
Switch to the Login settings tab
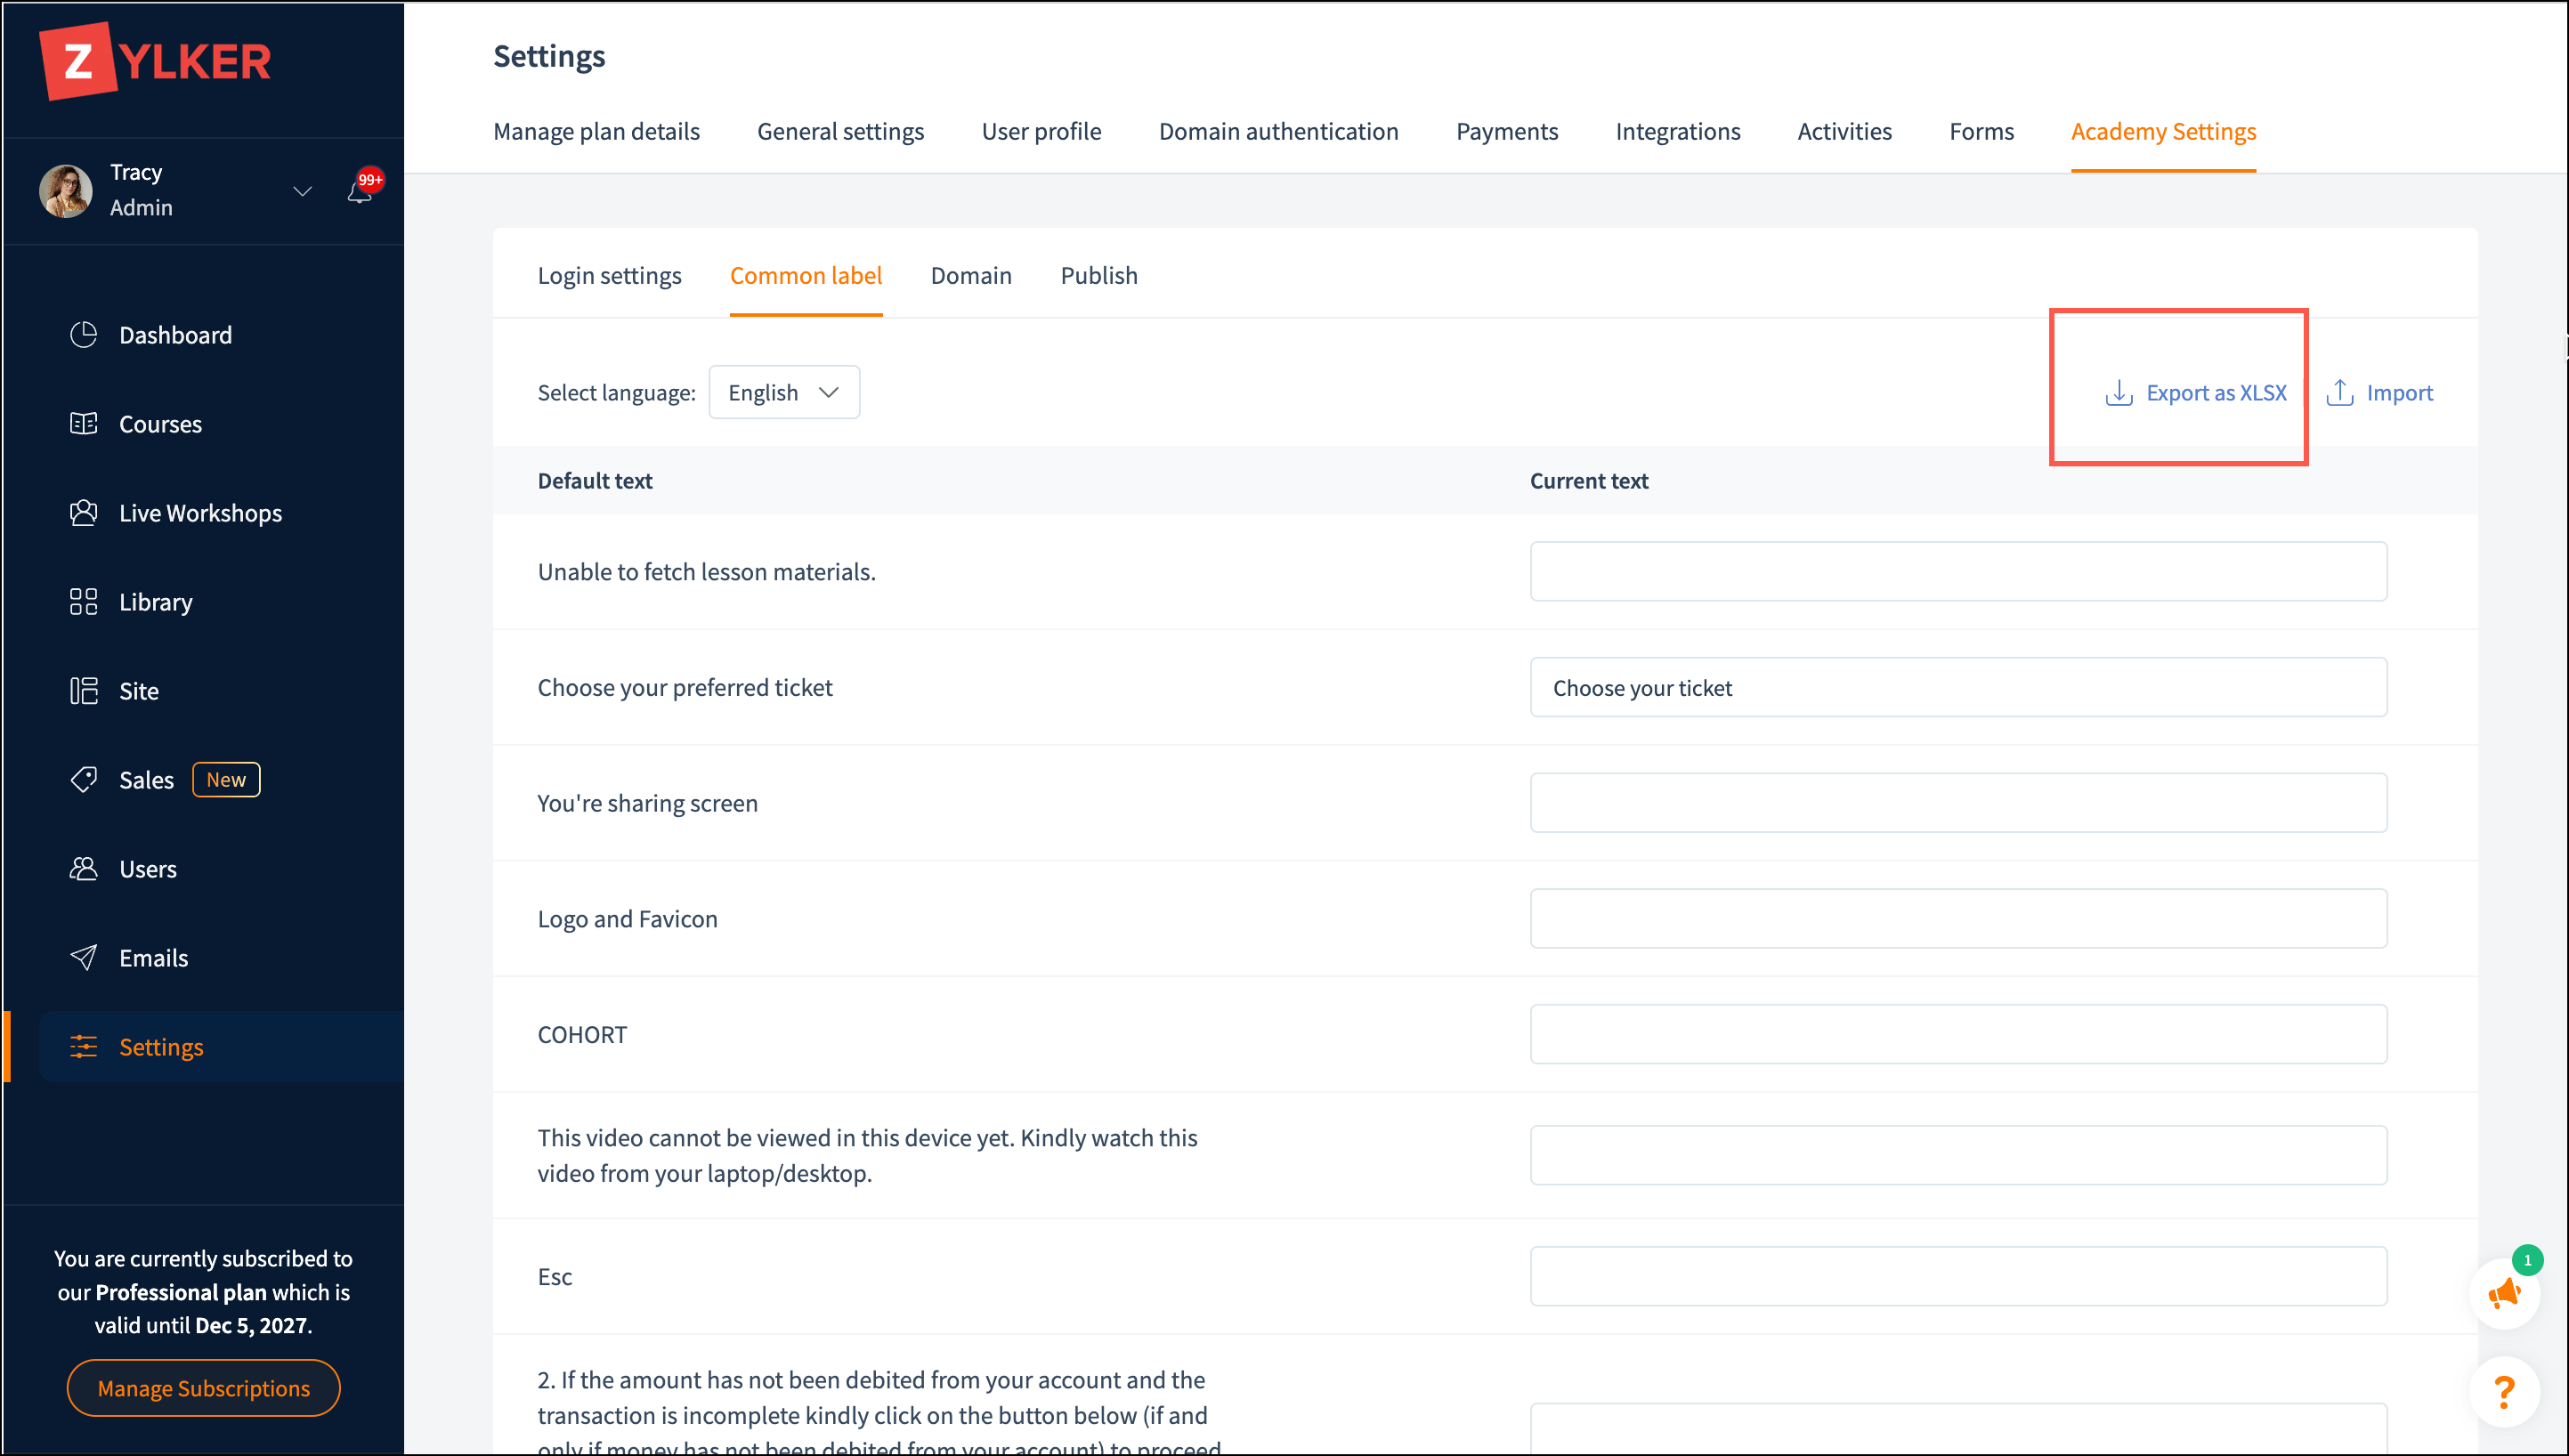(609, 276)
